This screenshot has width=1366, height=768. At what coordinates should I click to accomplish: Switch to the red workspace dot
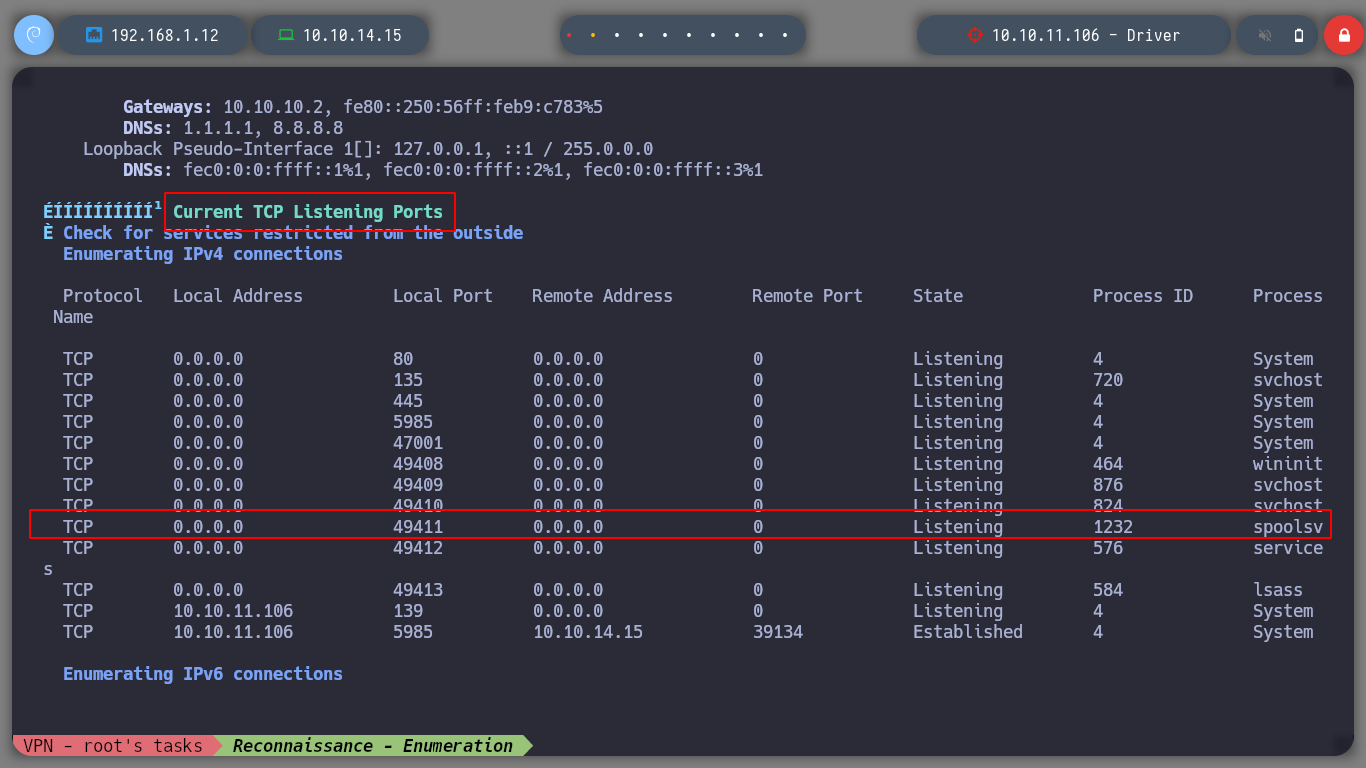(x=569, y=35)
